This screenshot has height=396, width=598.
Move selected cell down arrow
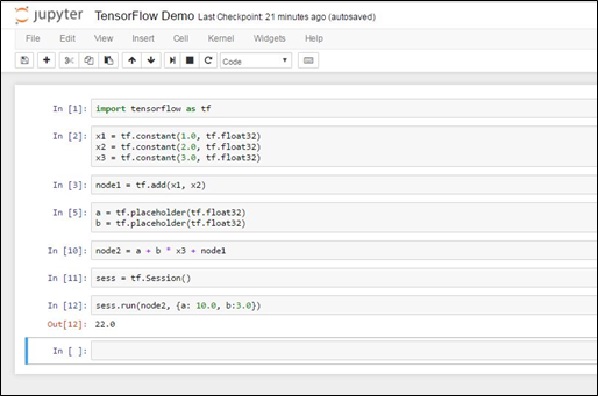coord(151,60)
